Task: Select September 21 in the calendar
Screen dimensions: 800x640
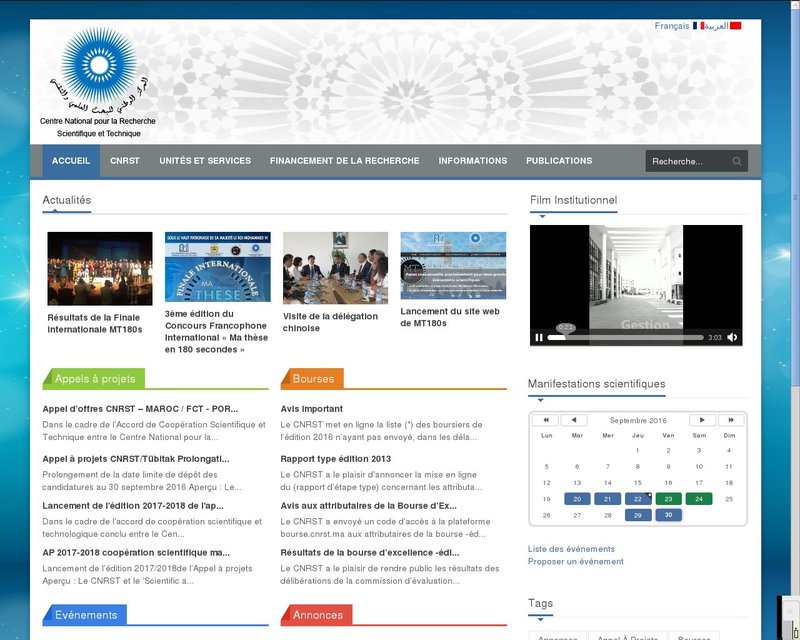Action: tap(608, 499)
